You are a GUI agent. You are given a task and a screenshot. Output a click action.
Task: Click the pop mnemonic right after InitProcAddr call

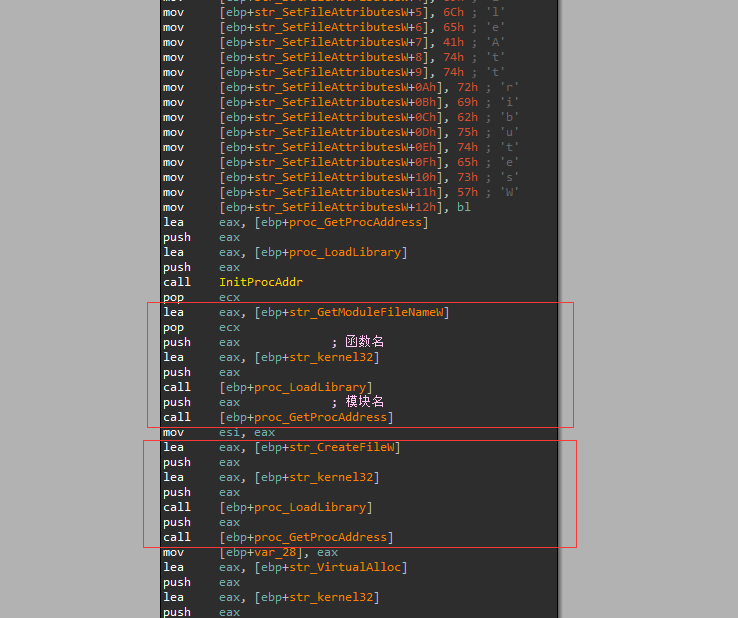click(x=173, y=297)
